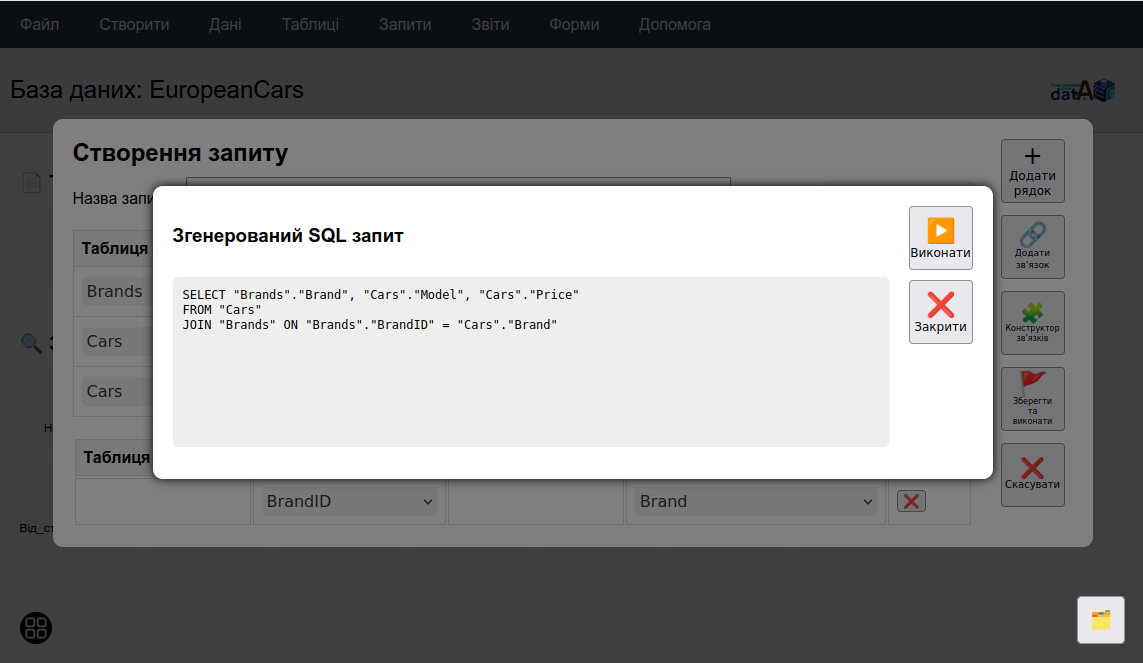Screen dimensions: 1143x663
Task: Click the folder icon at bottom right
Action: click(x=1100, y=620)
